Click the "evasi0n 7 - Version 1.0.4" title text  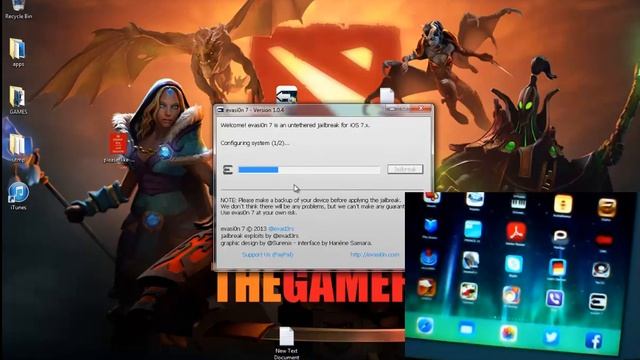click(254, 110)
